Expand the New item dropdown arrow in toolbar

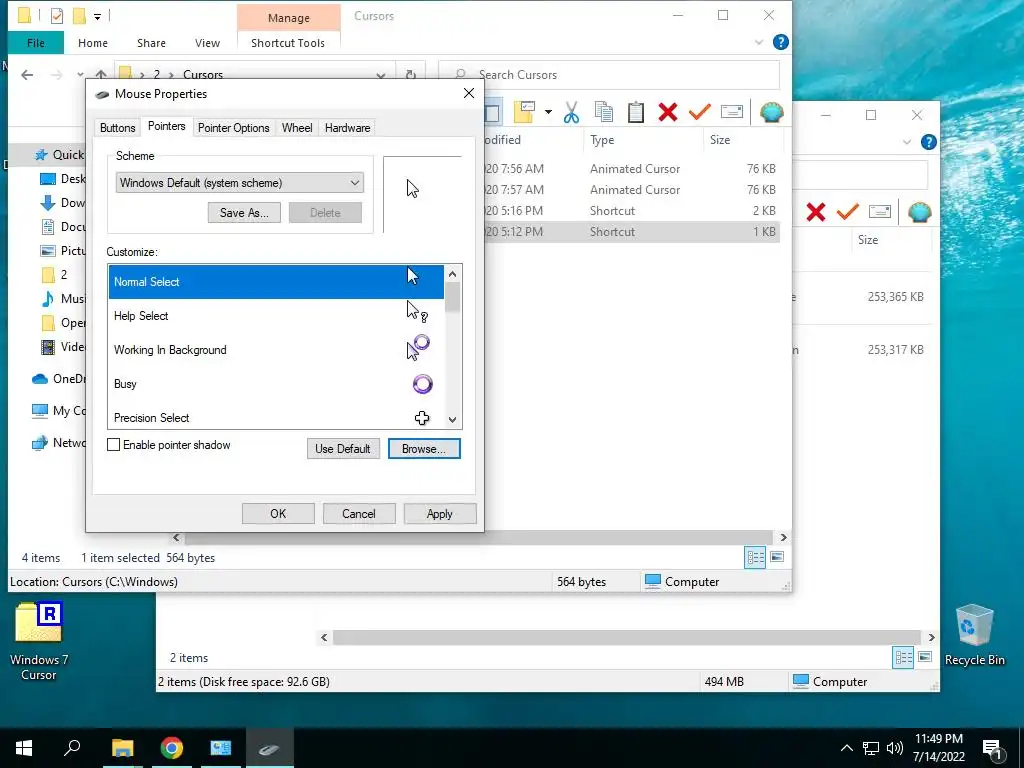548,112
